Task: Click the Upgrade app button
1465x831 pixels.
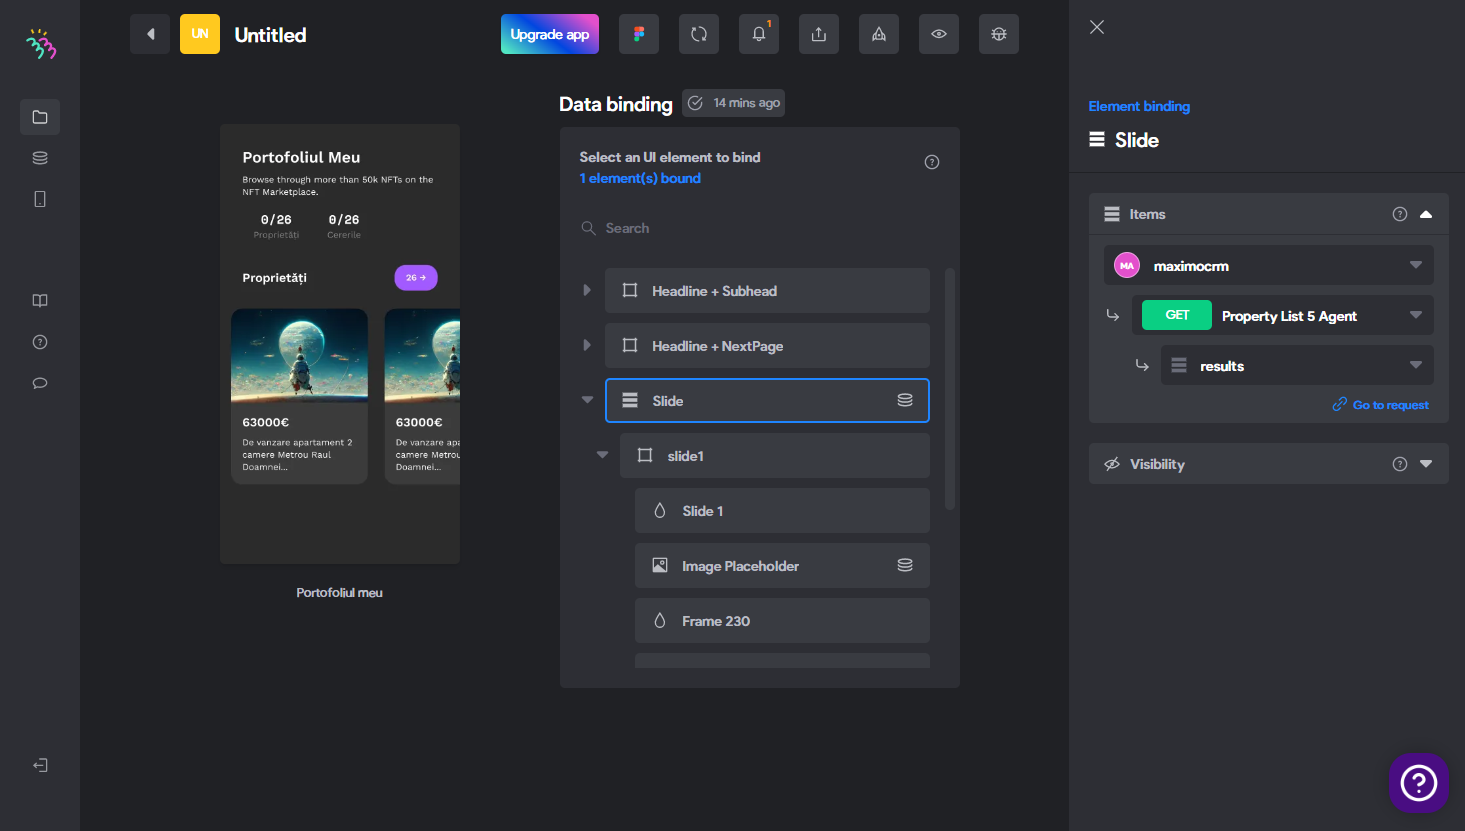Action: tap(550, 34)
